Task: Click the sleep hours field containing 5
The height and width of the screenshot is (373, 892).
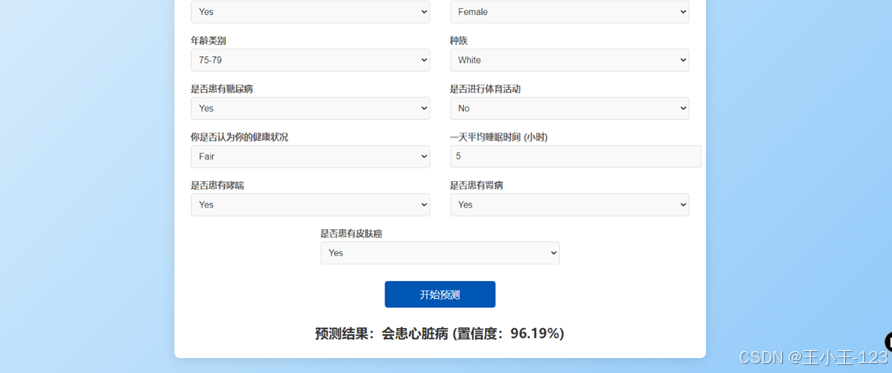Action: point(576,156)
